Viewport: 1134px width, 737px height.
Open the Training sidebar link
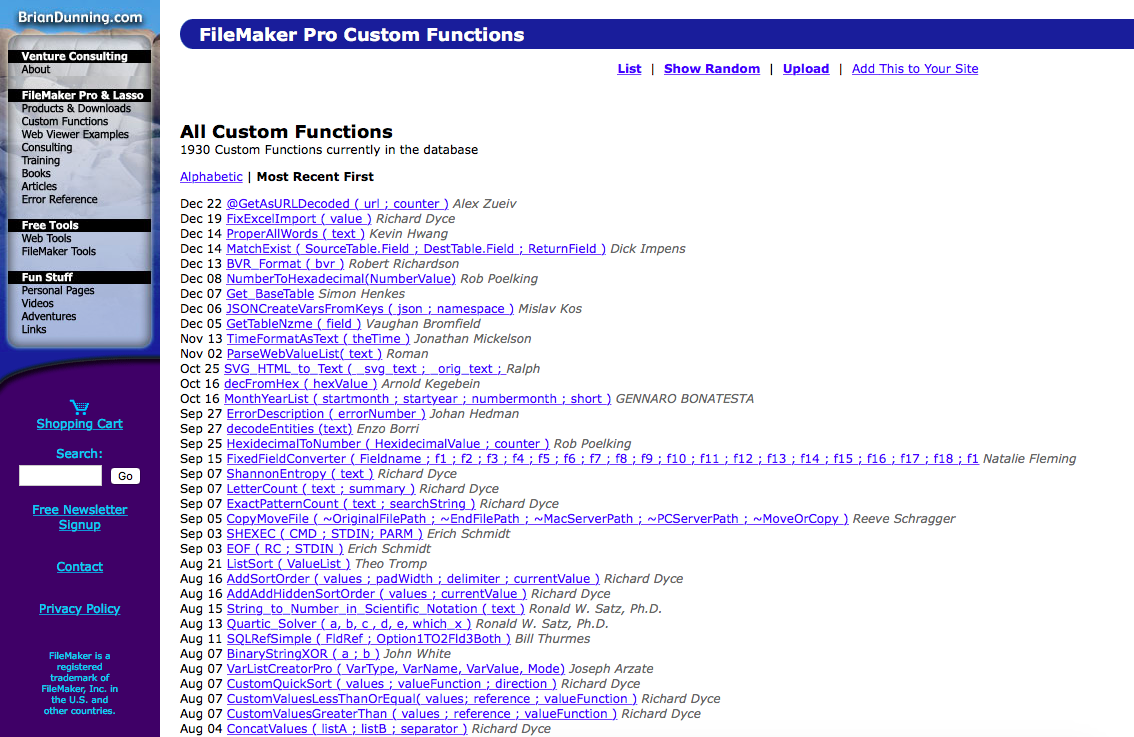pos(40,161)
